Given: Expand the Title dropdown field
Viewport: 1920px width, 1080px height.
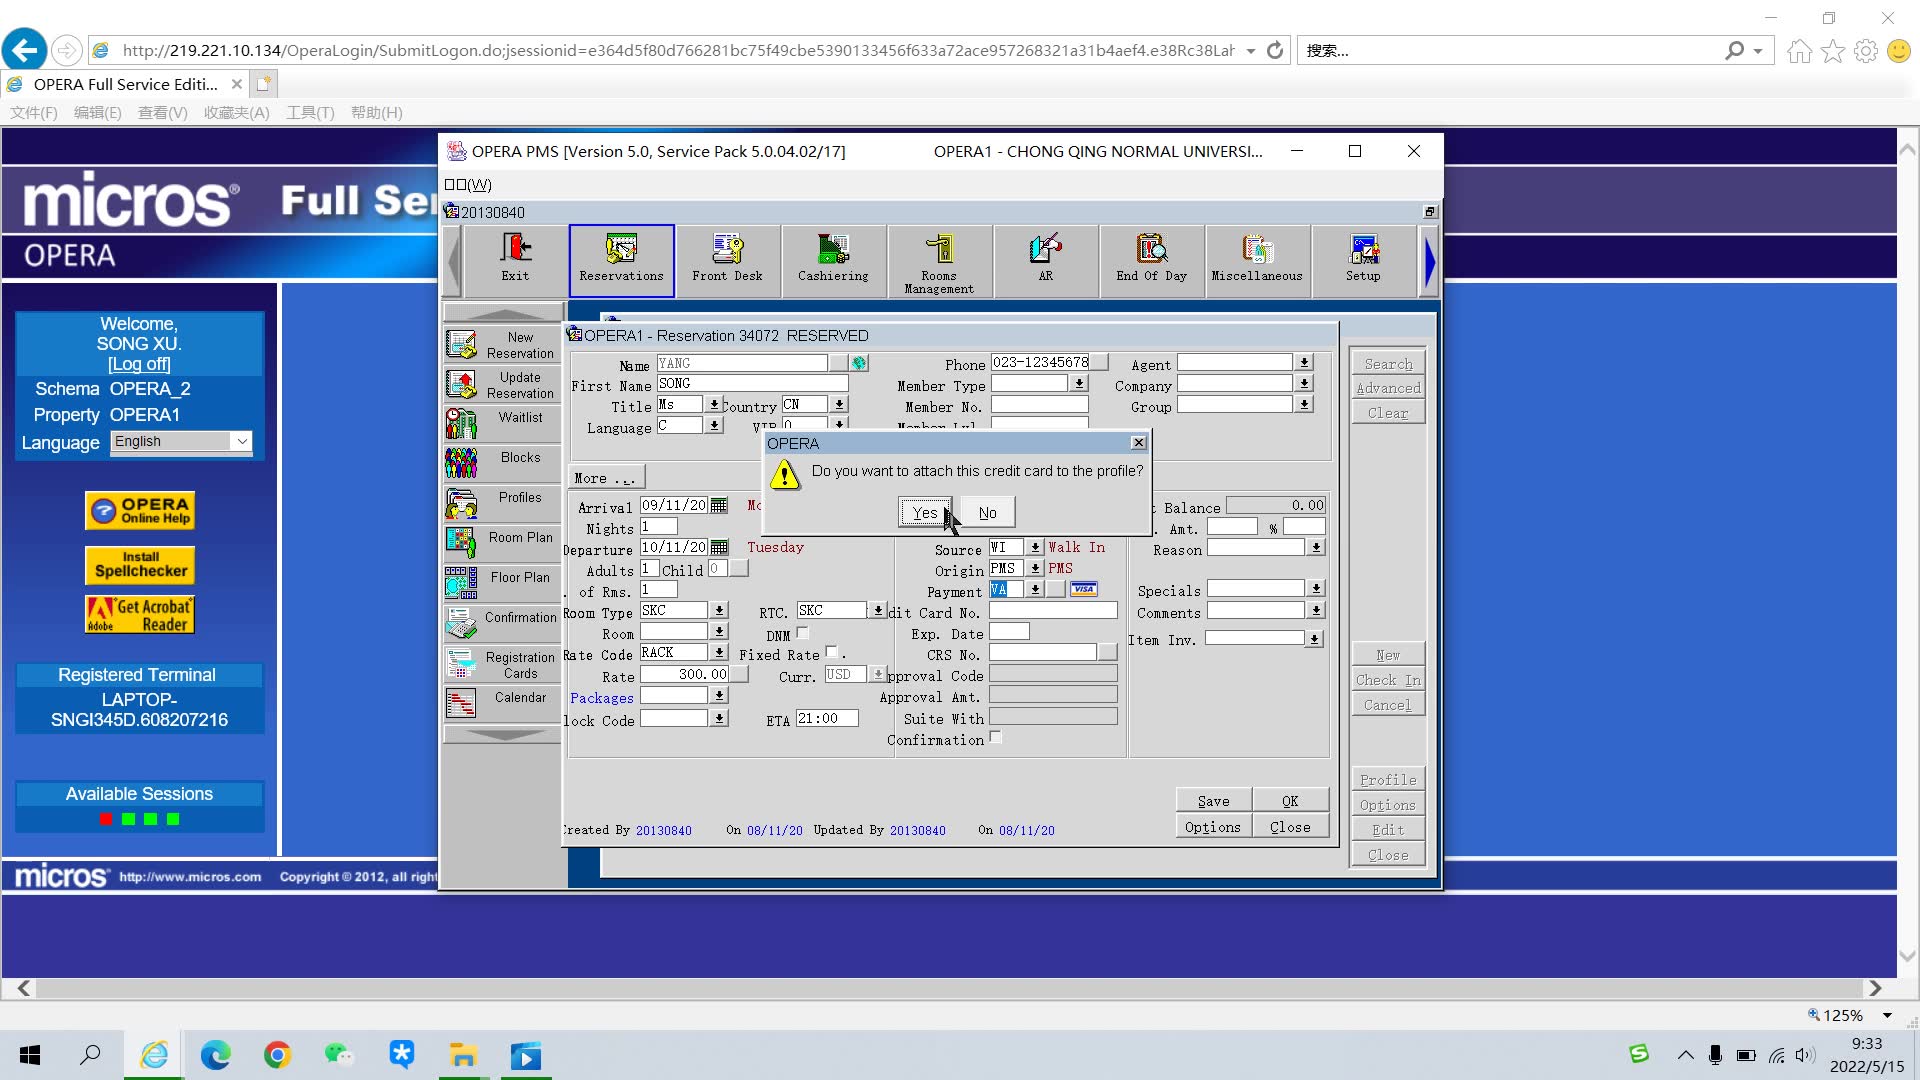Looking at the screenshot, I should (x=712, y=405).
